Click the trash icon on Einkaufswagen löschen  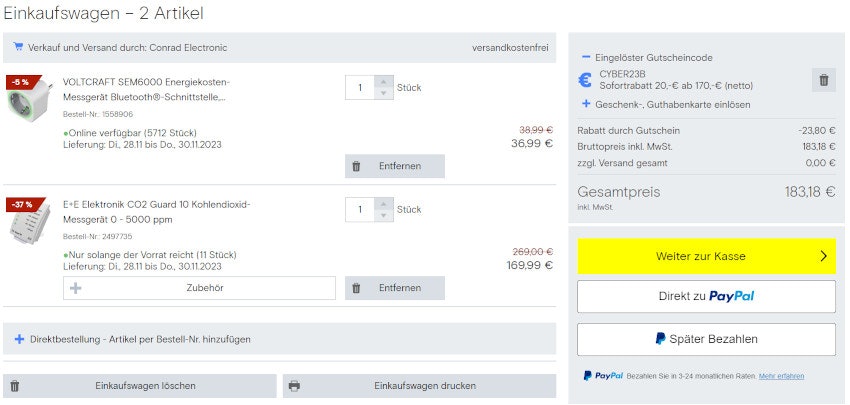15,386
